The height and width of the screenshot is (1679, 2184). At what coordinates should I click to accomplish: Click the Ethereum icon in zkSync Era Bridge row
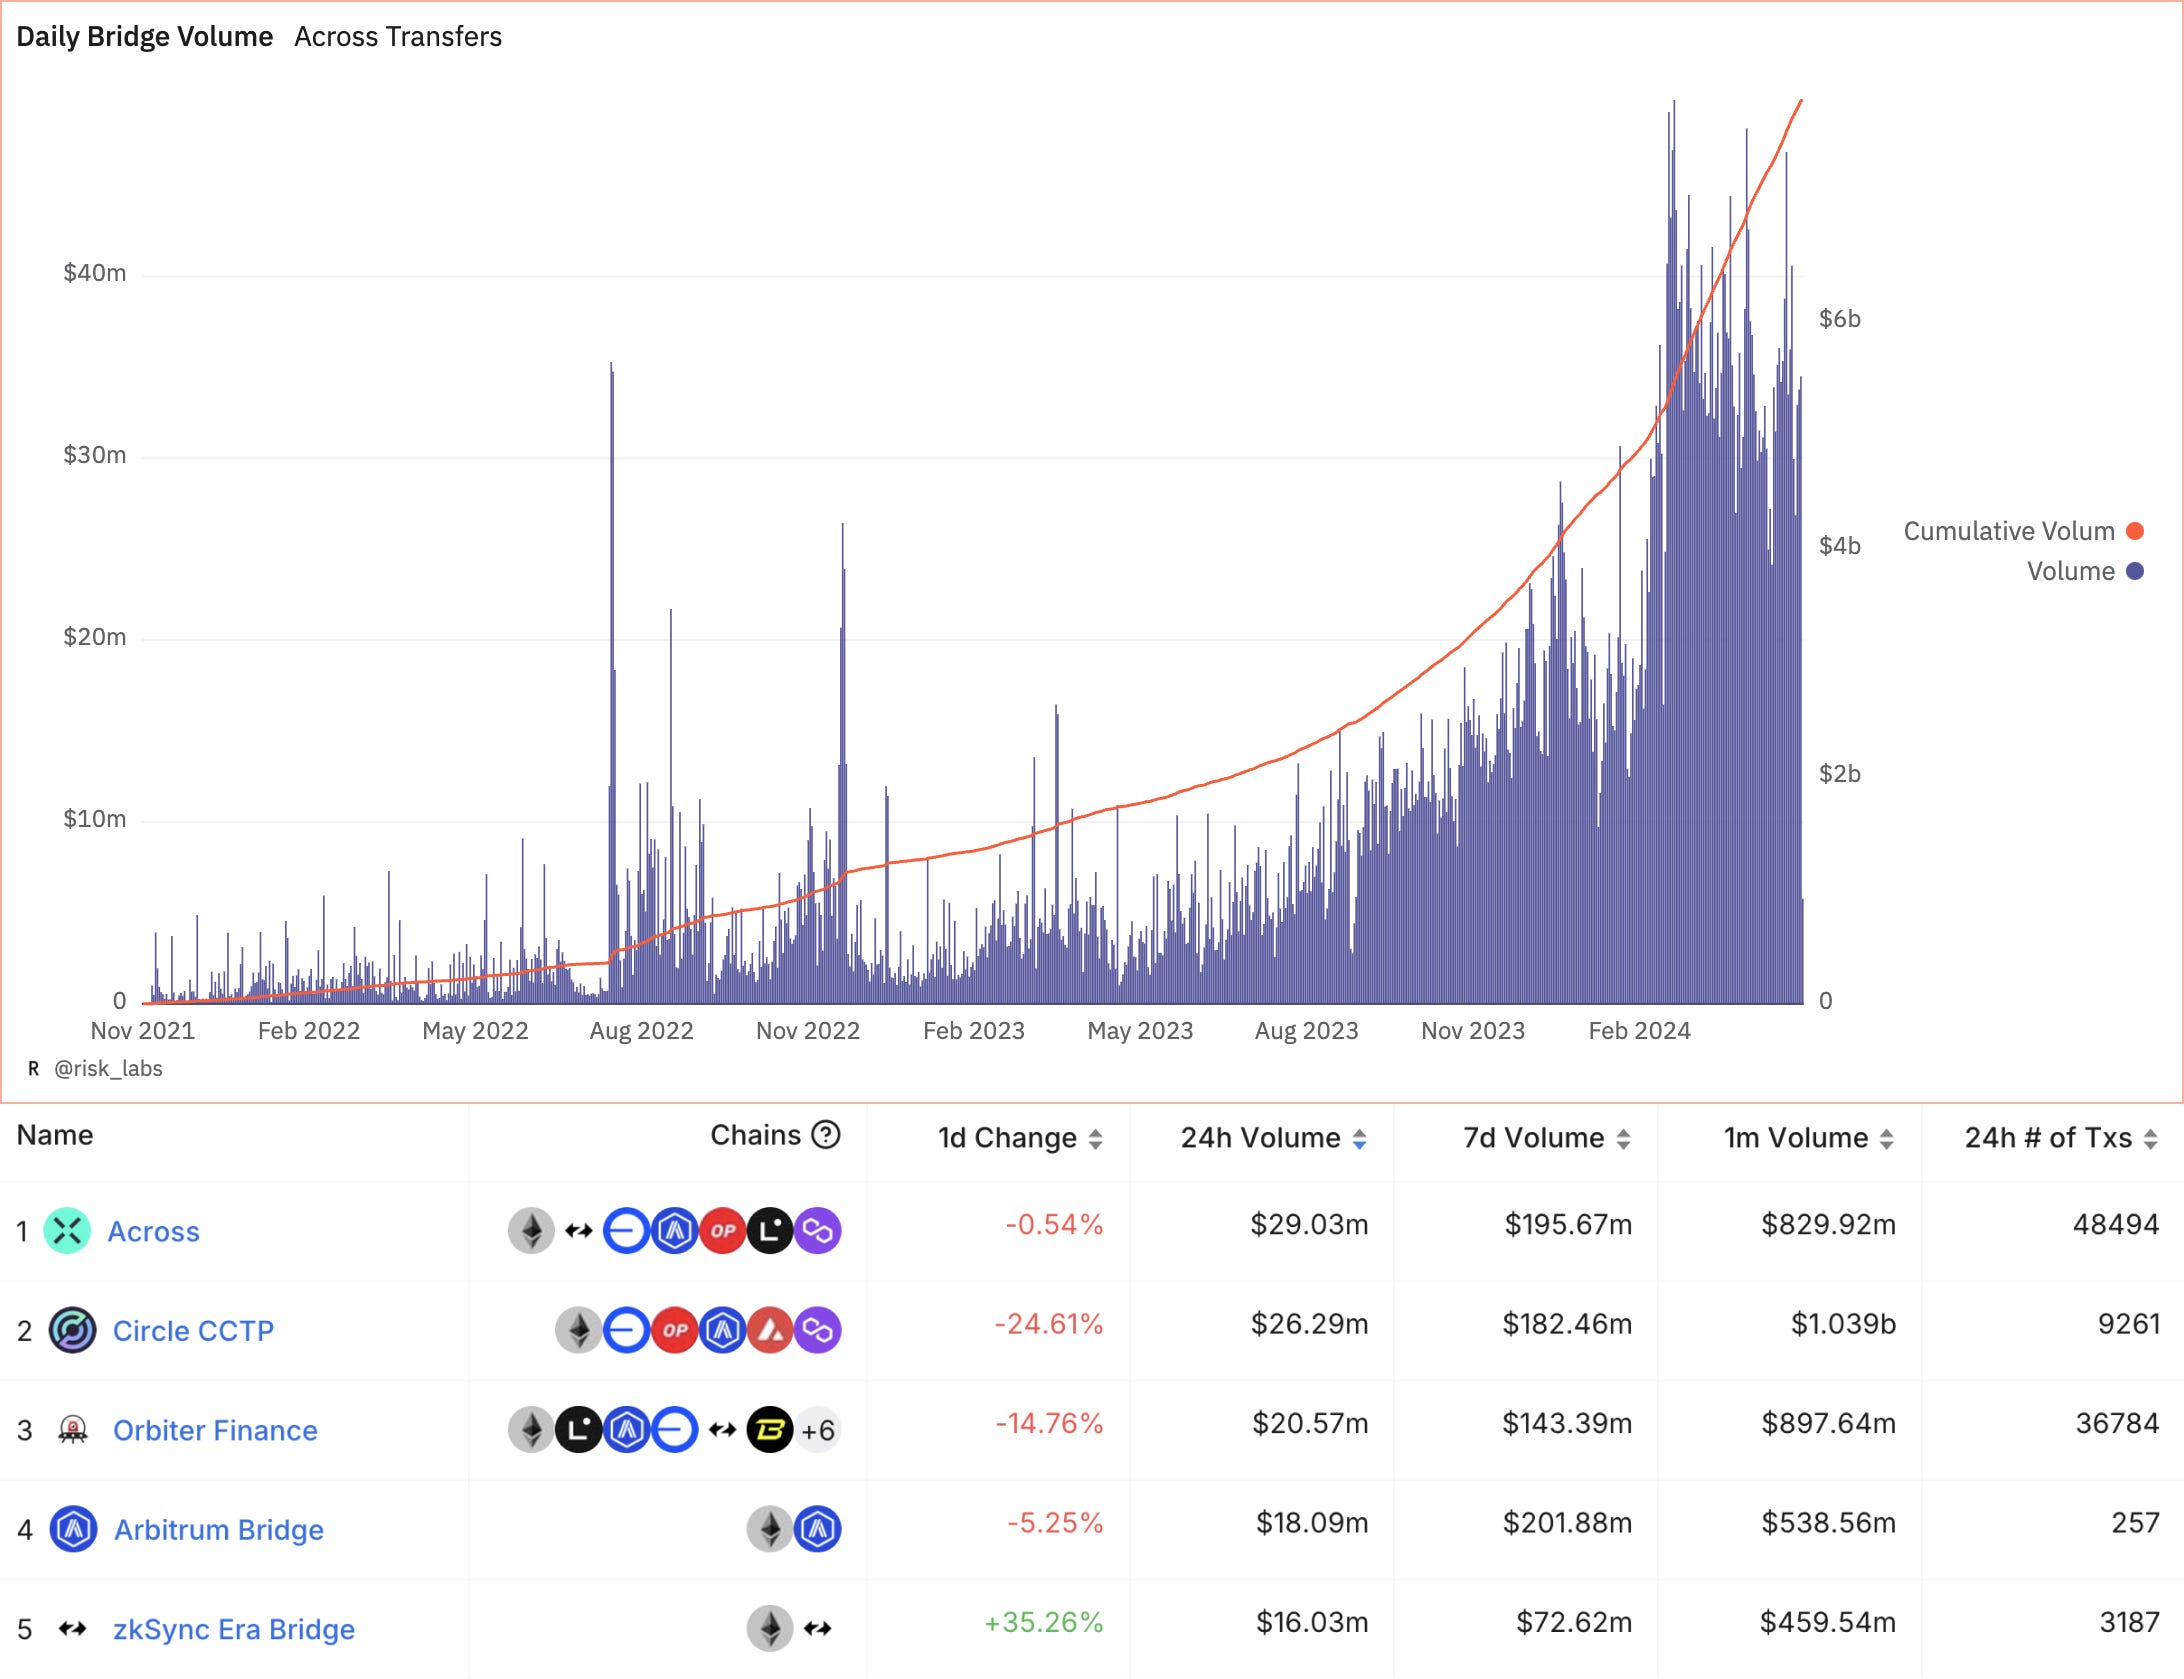coord(770,1629)
